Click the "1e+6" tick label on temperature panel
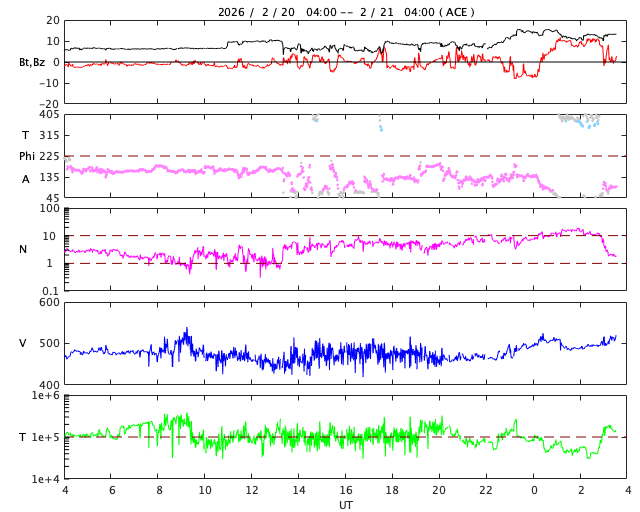Screen dimensions: 640x512 coord(45,396)
